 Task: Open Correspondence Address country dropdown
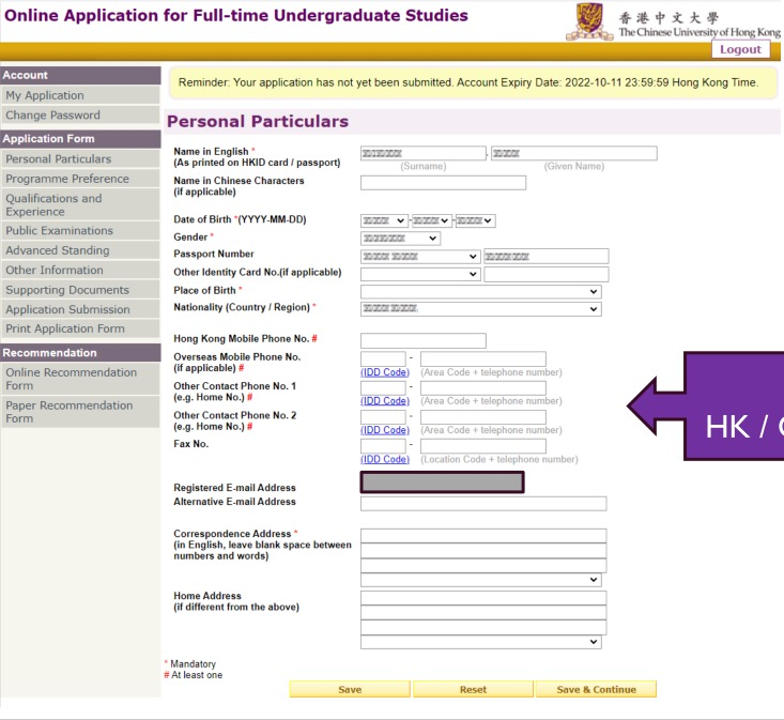click(480, 580)
